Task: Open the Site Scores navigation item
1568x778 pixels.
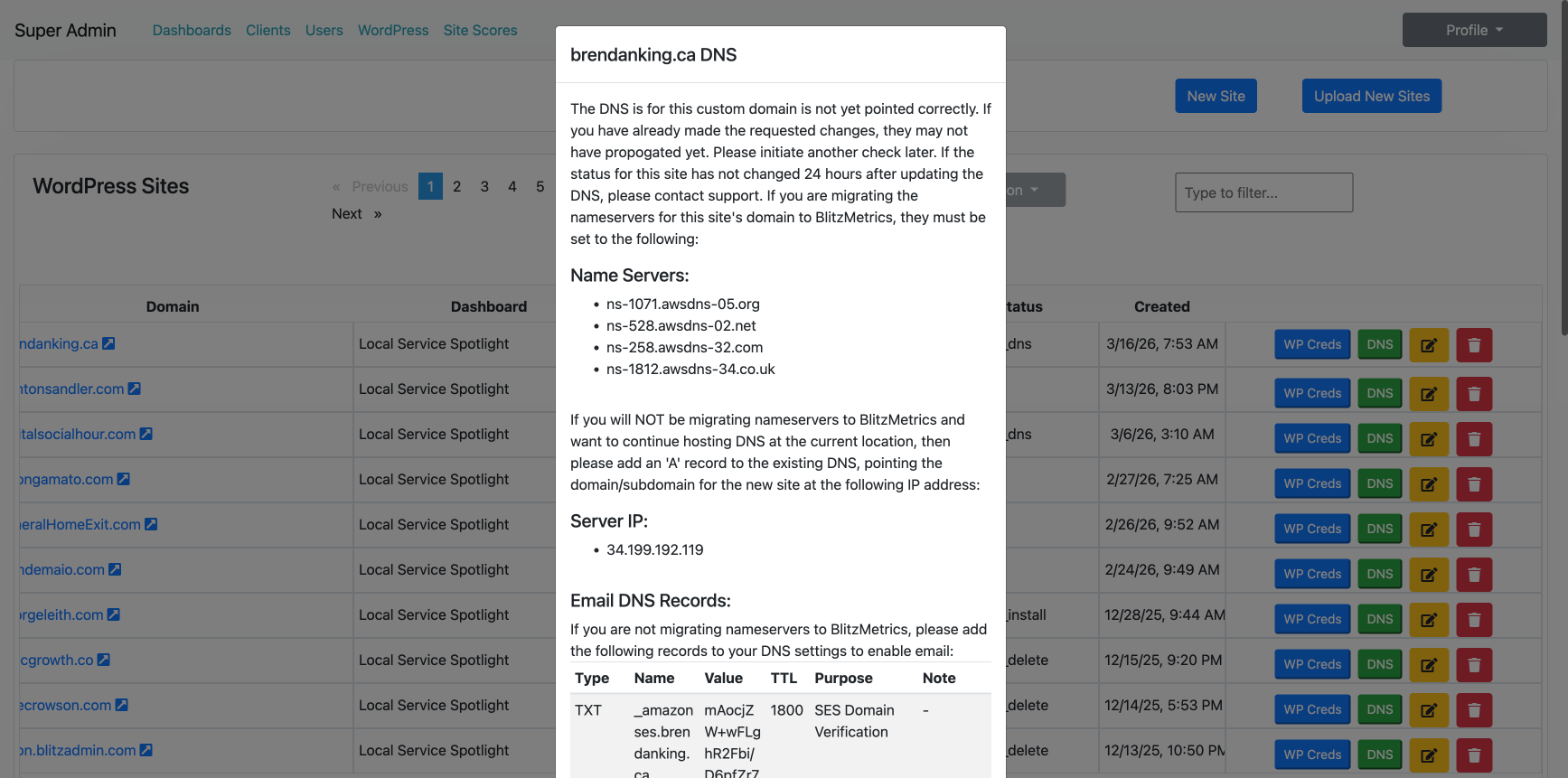Action: [x=480, y=30]
